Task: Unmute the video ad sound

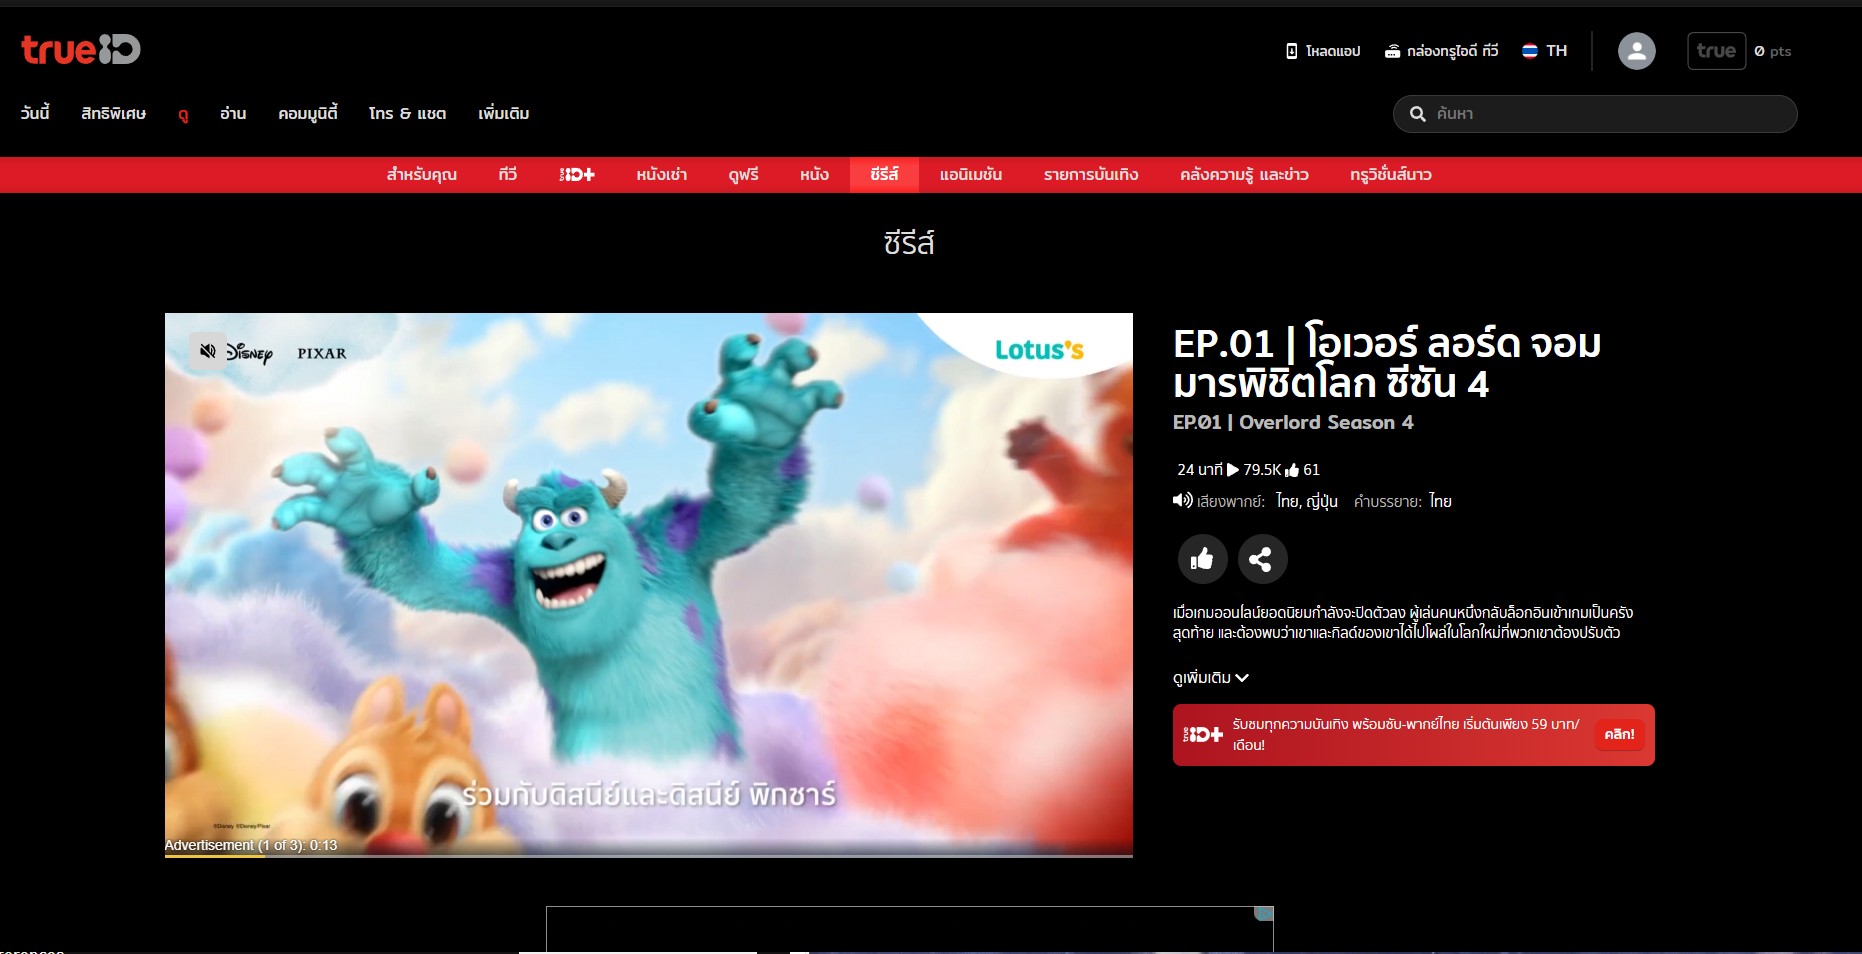Action: [208, 351]
